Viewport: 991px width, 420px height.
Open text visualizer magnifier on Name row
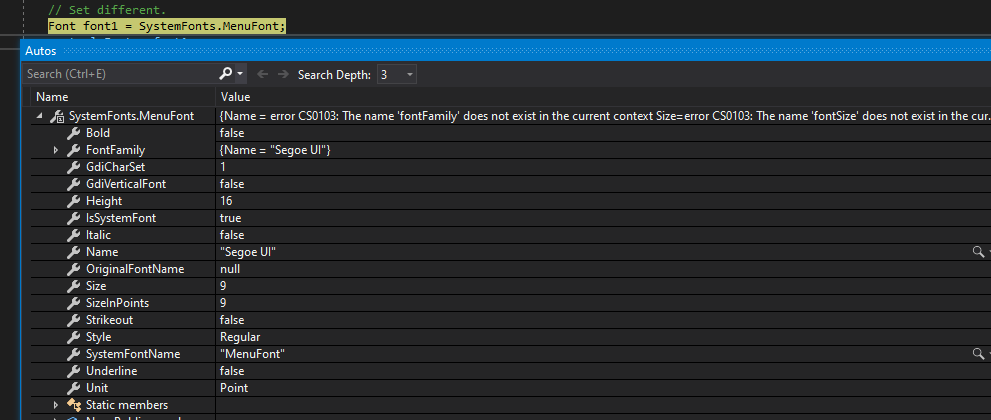978,252
